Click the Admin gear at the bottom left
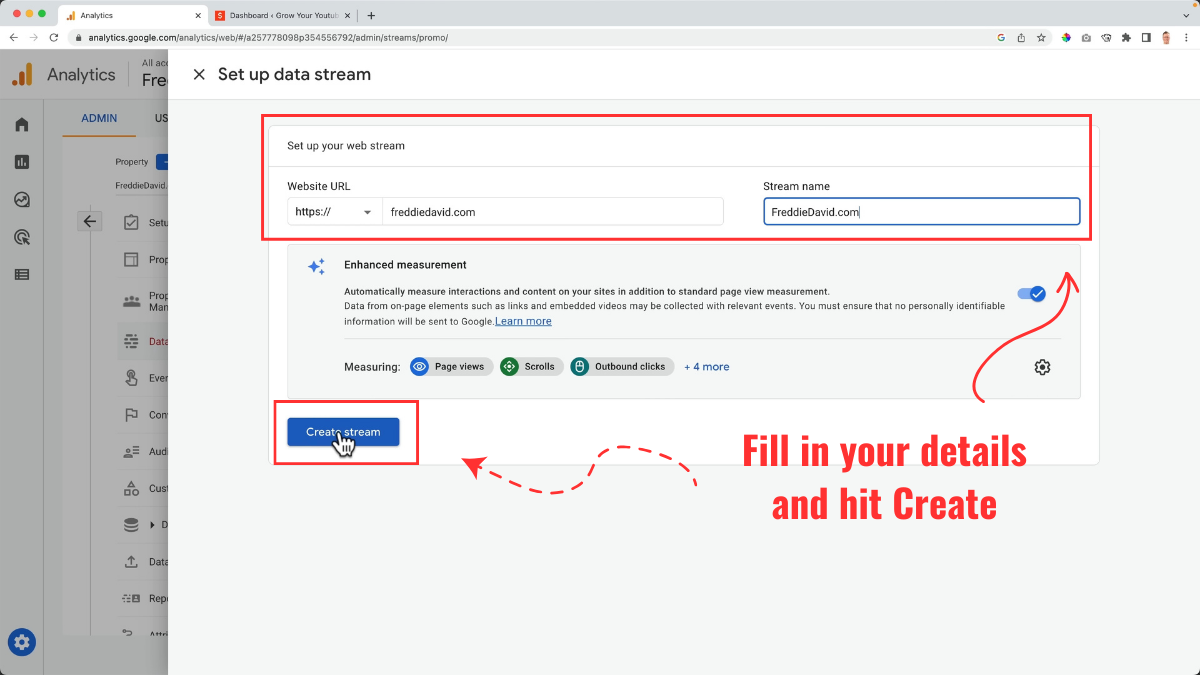The image size is (1200, 675). 21,643
